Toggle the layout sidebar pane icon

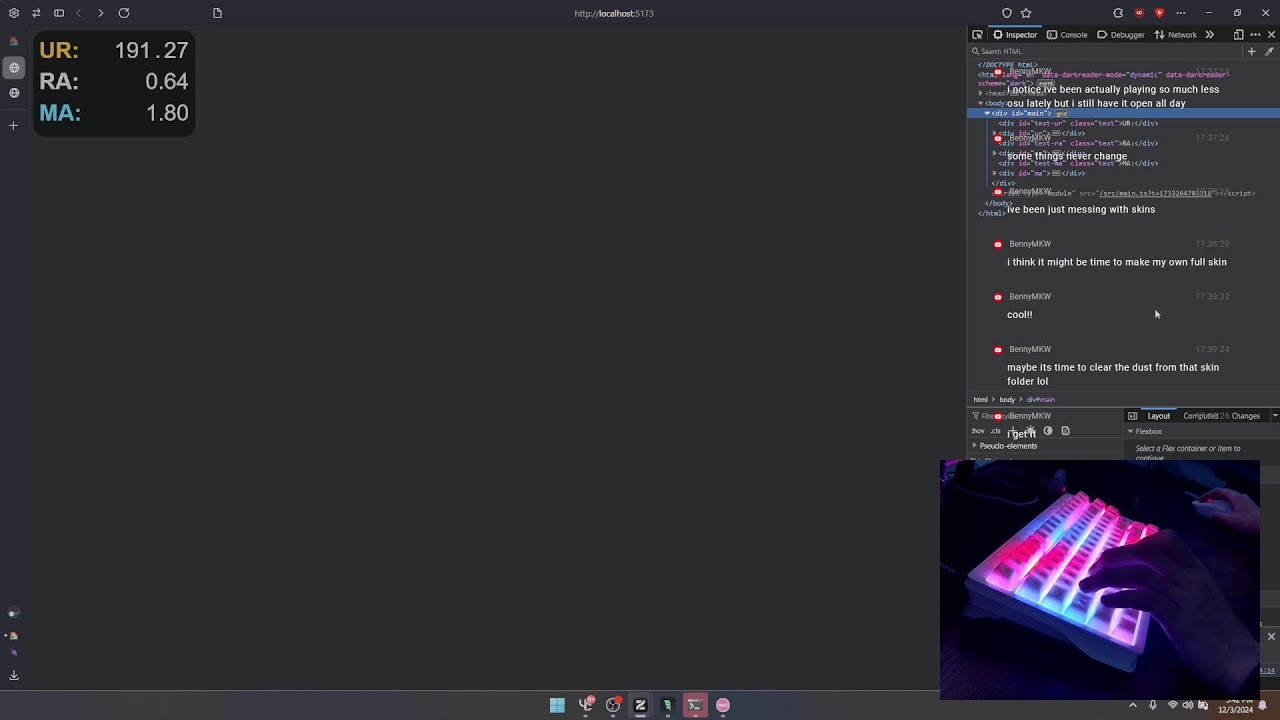(1132, 416)
